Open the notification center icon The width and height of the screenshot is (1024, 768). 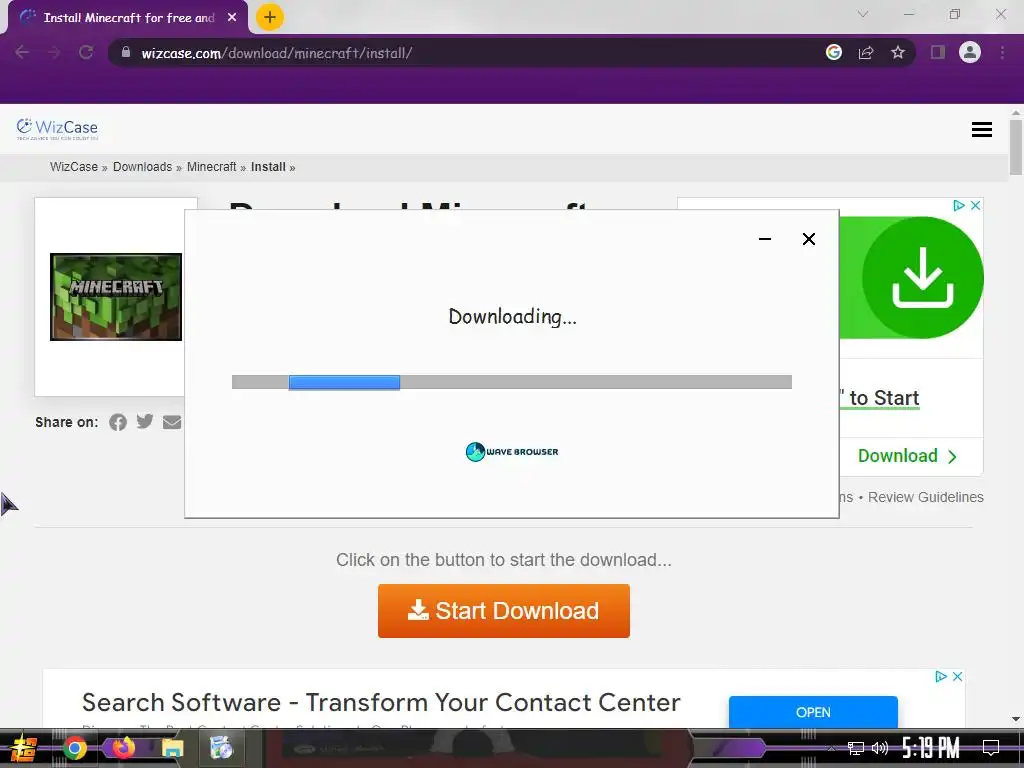991,748
